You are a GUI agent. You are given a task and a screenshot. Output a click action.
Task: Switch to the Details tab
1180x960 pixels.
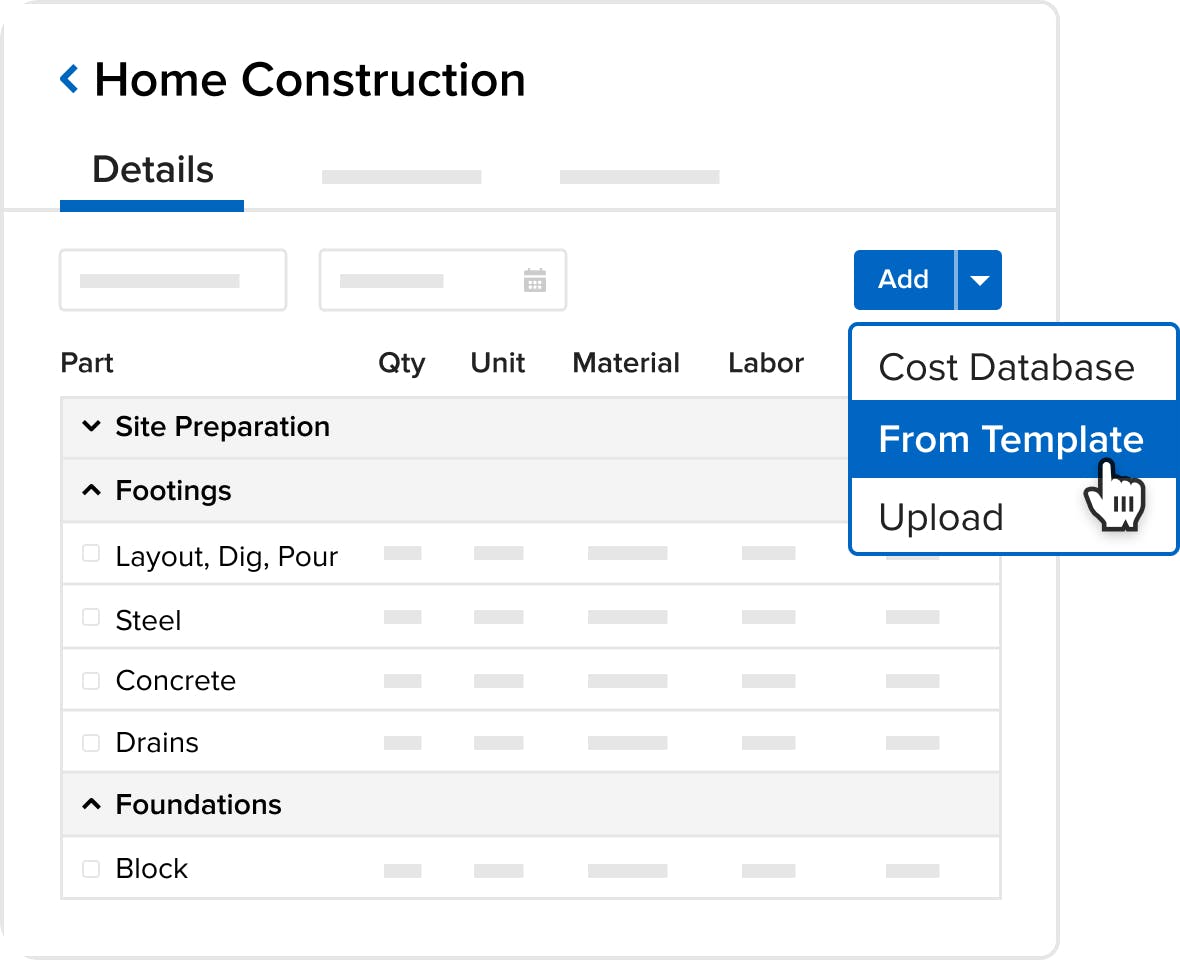click(x=152, y=170)
